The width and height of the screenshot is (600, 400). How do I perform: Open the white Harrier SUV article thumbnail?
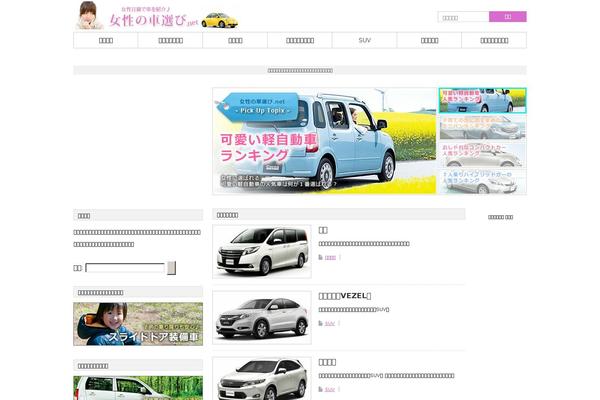point(262,379)
